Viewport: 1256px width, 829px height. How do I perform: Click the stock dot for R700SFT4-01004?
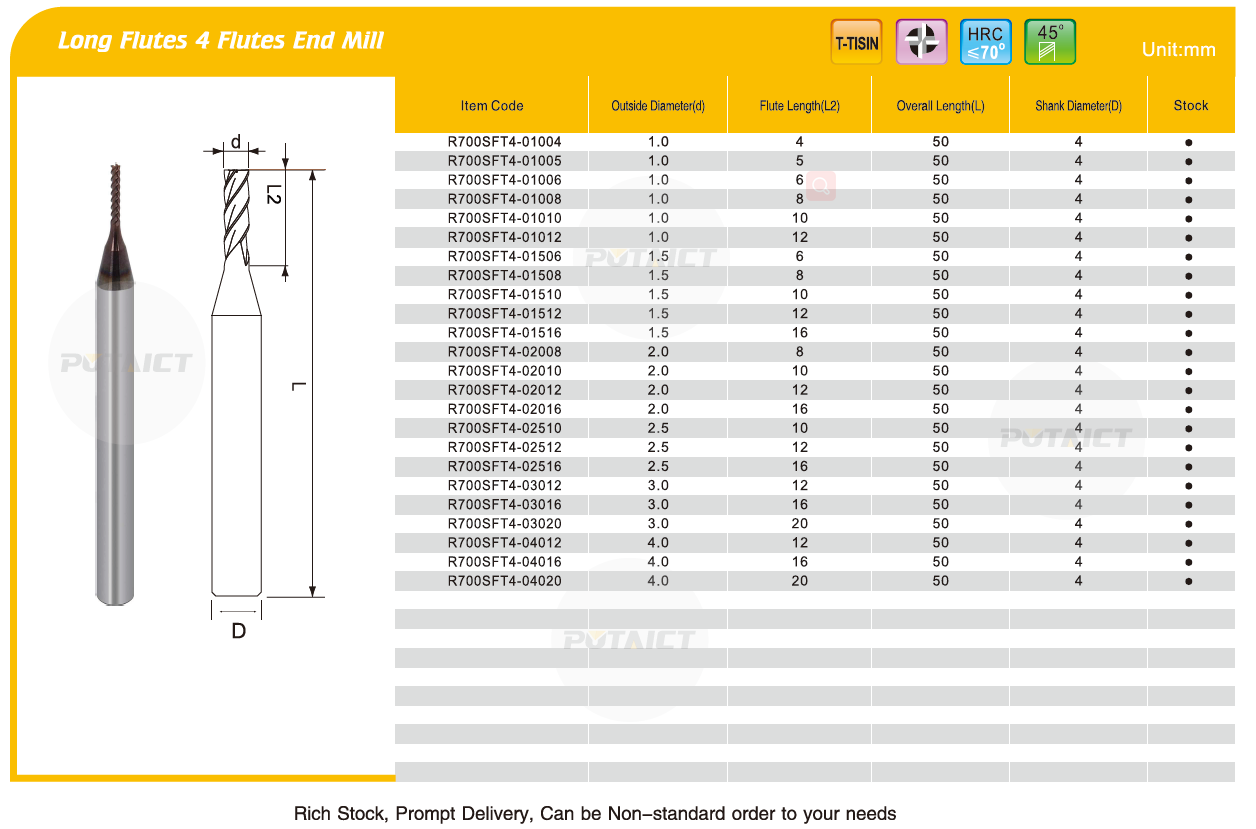pyautogui.click(x=1188, y=143)
